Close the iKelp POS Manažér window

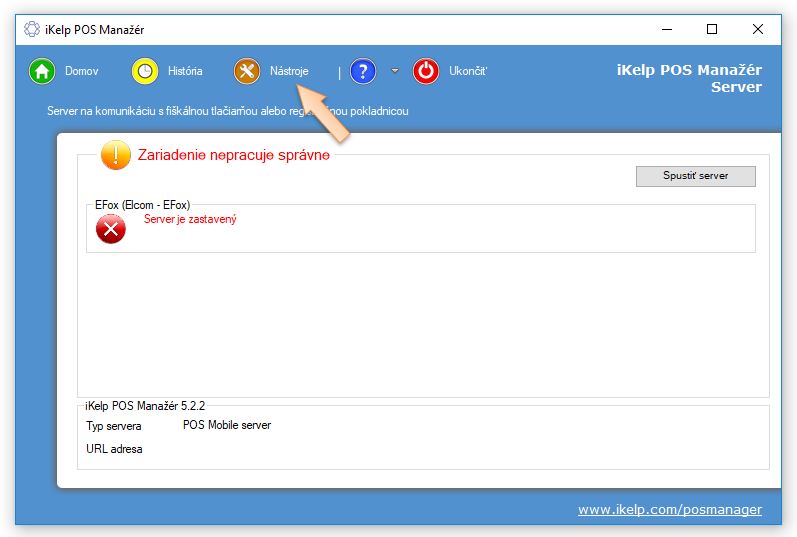(x=758, y=29)
